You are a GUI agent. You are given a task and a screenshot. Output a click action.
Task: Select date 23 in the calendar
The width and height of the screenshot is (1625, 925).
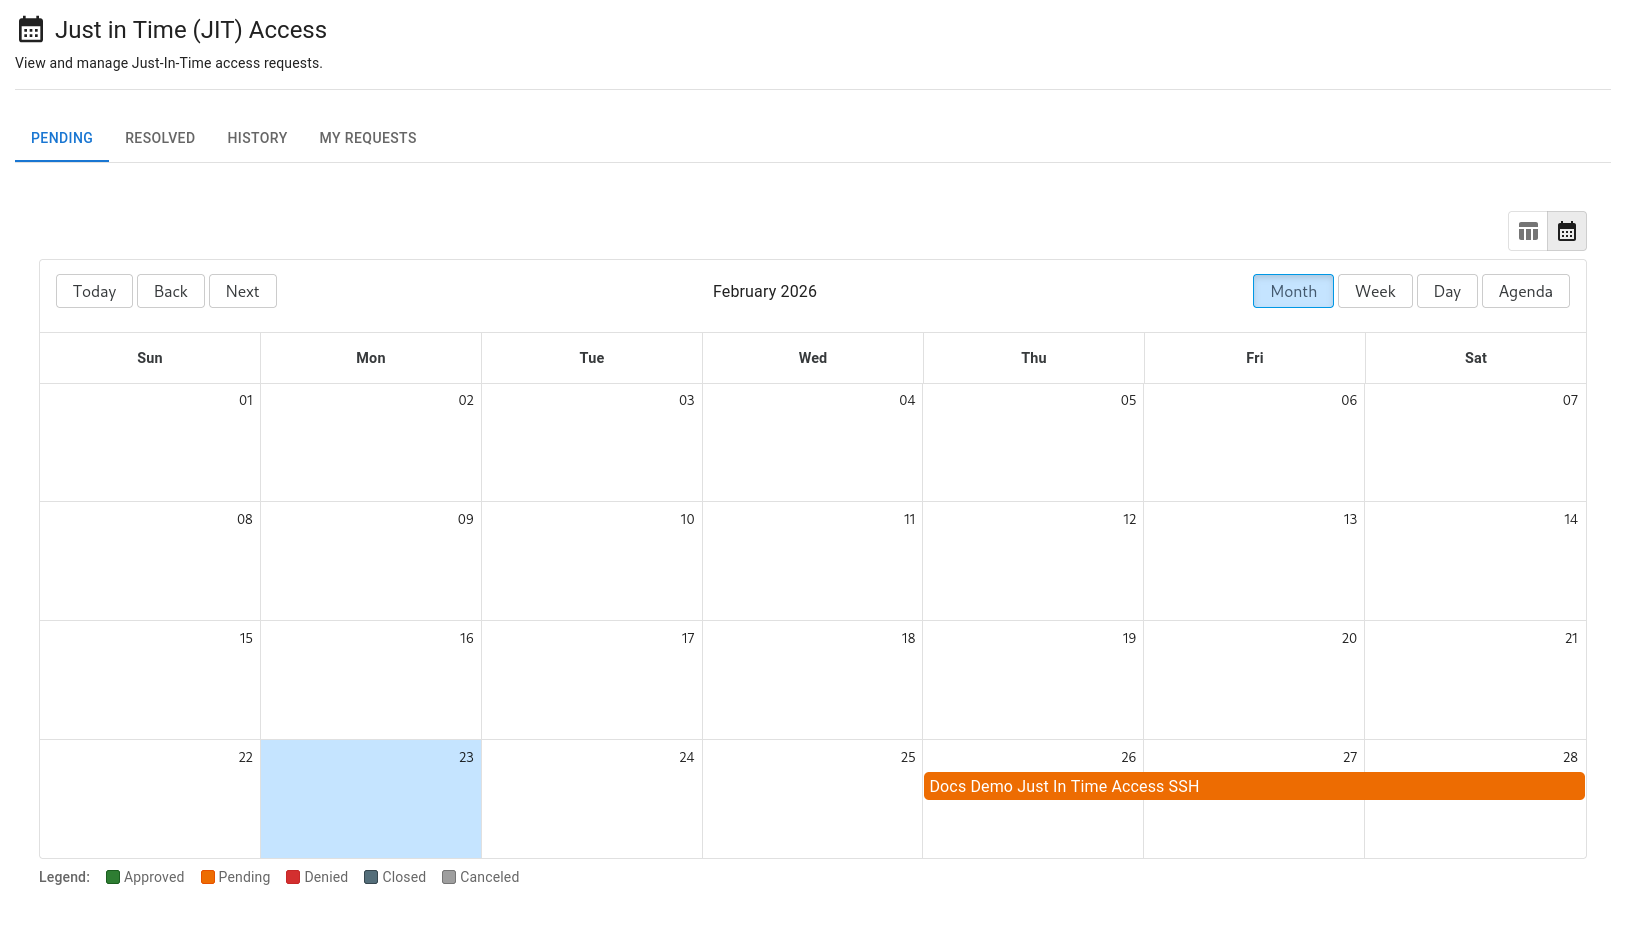[x=466, y=757]
